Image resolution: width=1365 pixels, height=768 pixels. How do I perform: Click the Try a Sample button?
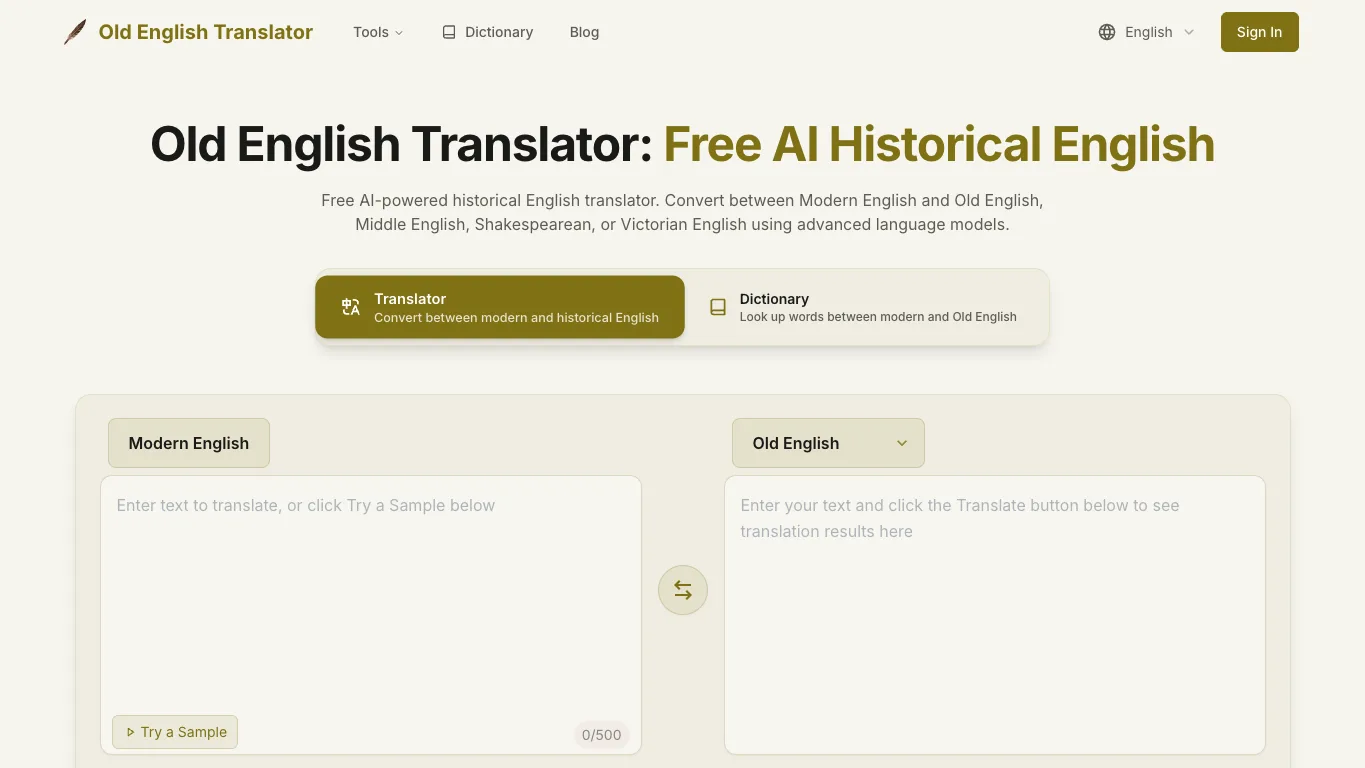[175, 732]
